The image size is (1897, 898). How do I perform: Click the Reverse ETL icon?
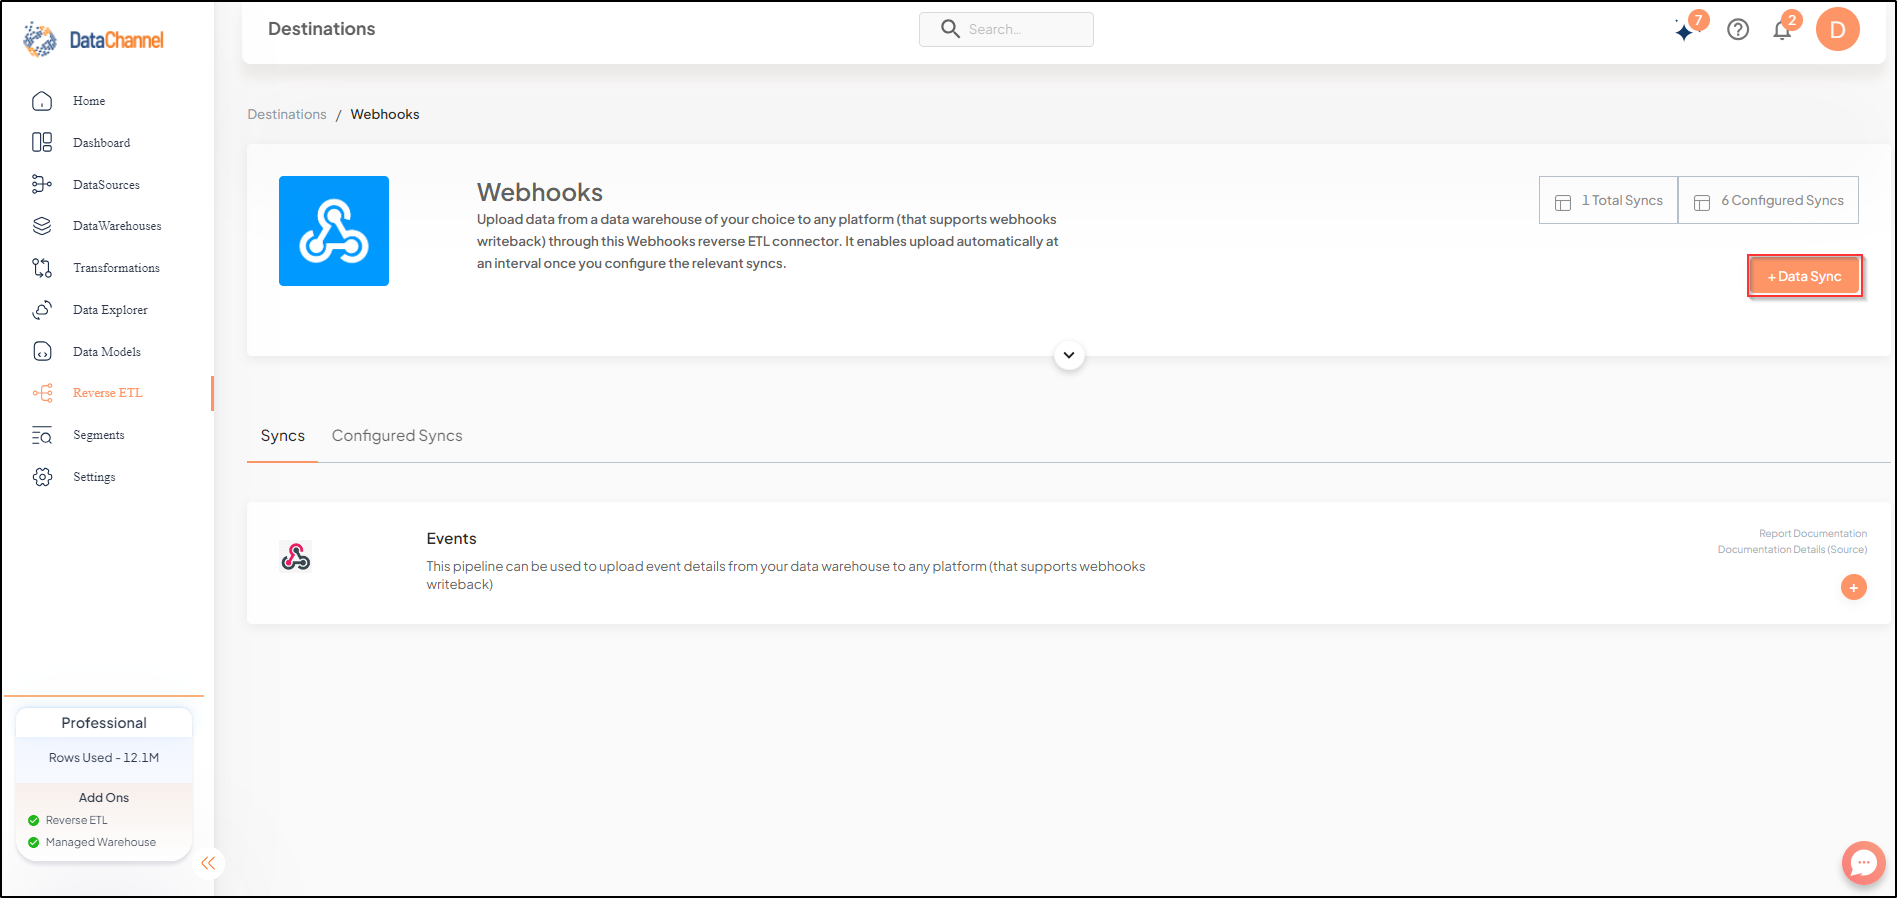pyautogui.click(x=42, y=393)
